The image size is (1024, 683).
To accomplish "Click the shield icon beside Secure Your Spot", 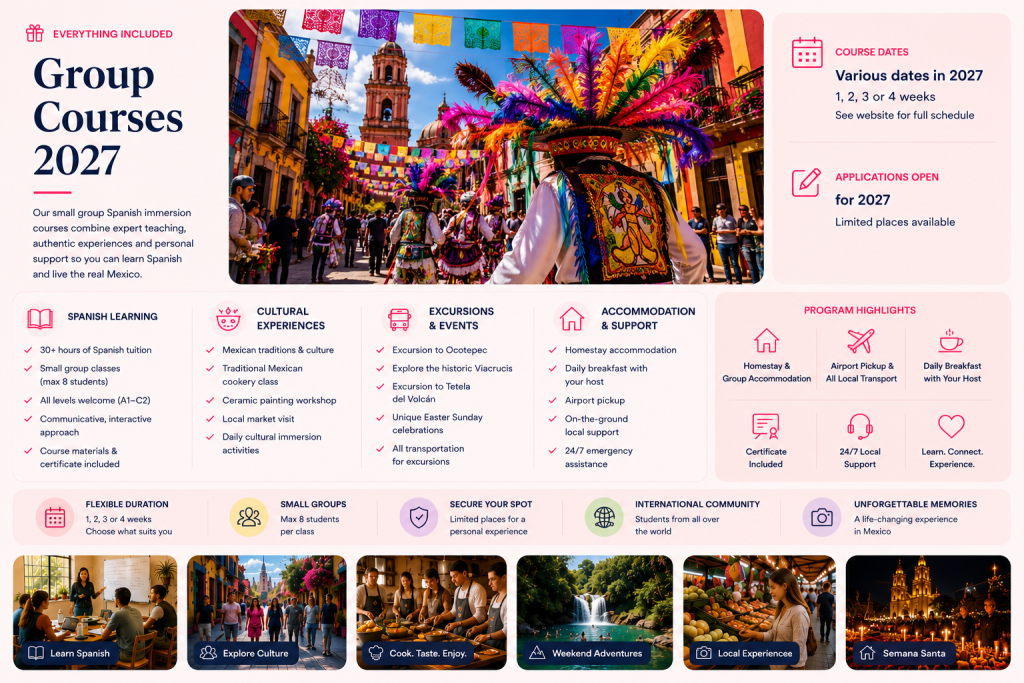I will coord(419,517).
